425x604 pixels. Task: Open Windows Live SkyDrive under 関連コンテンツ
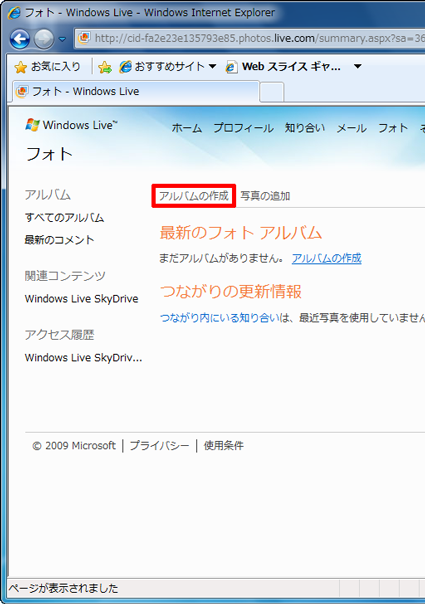pos(81,299)
